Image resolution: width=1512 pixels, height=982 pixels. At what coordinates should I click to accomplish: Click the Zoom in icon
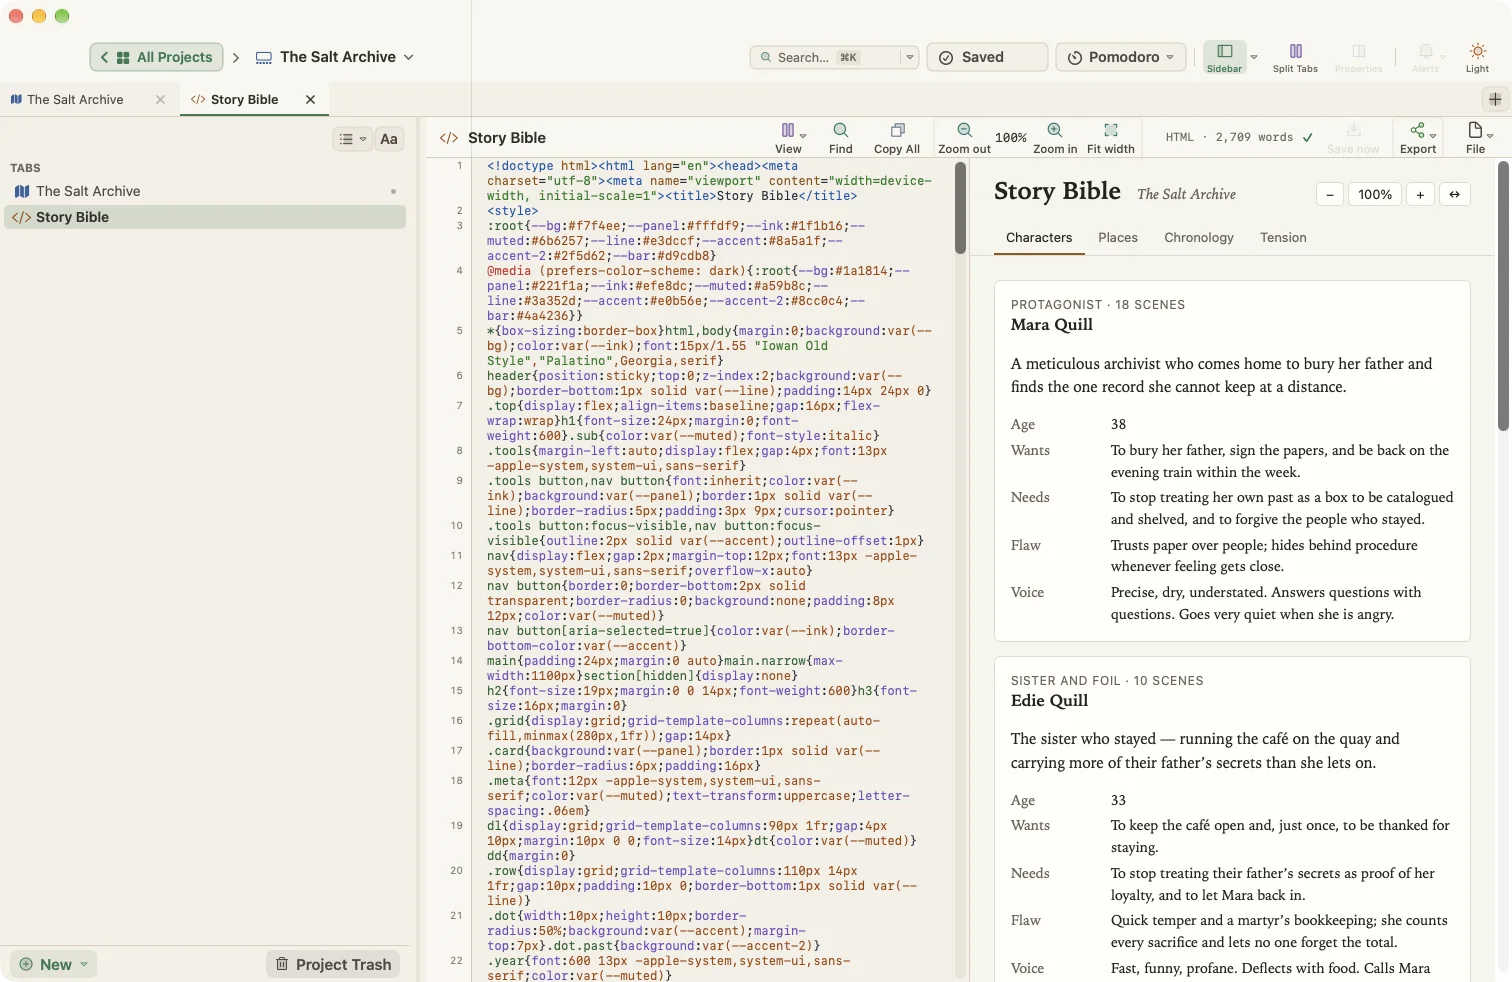1055,130
